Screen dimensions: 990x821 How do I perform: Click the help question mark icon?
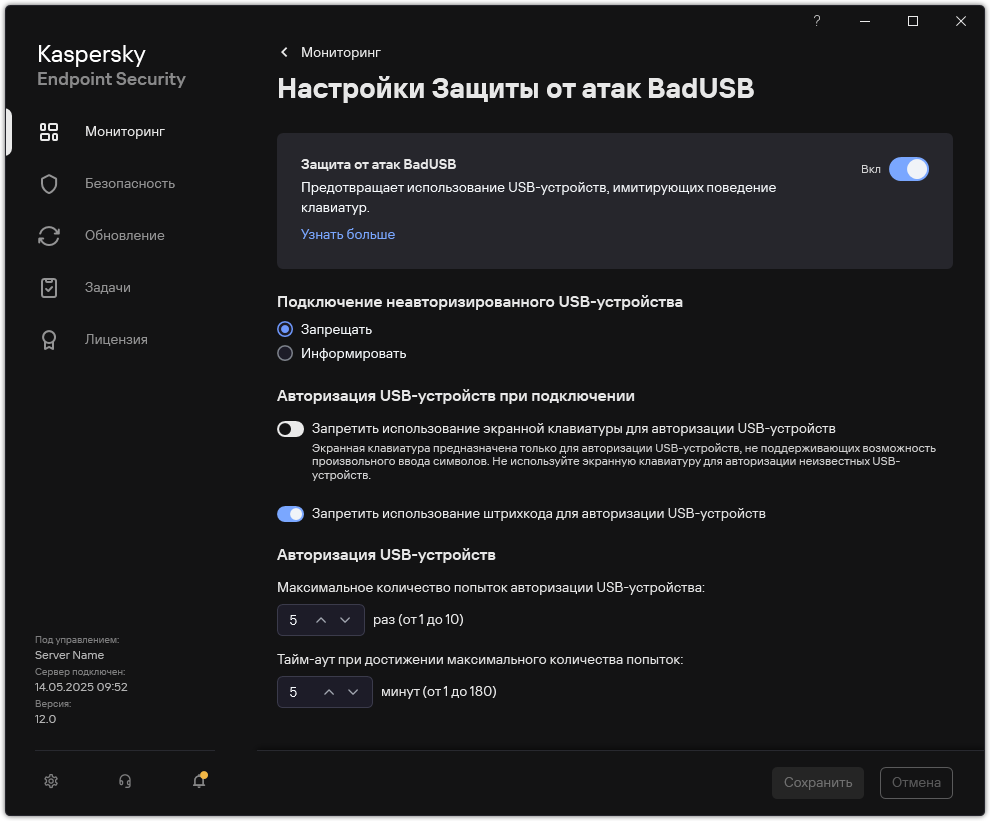click(x=816, y=21)
